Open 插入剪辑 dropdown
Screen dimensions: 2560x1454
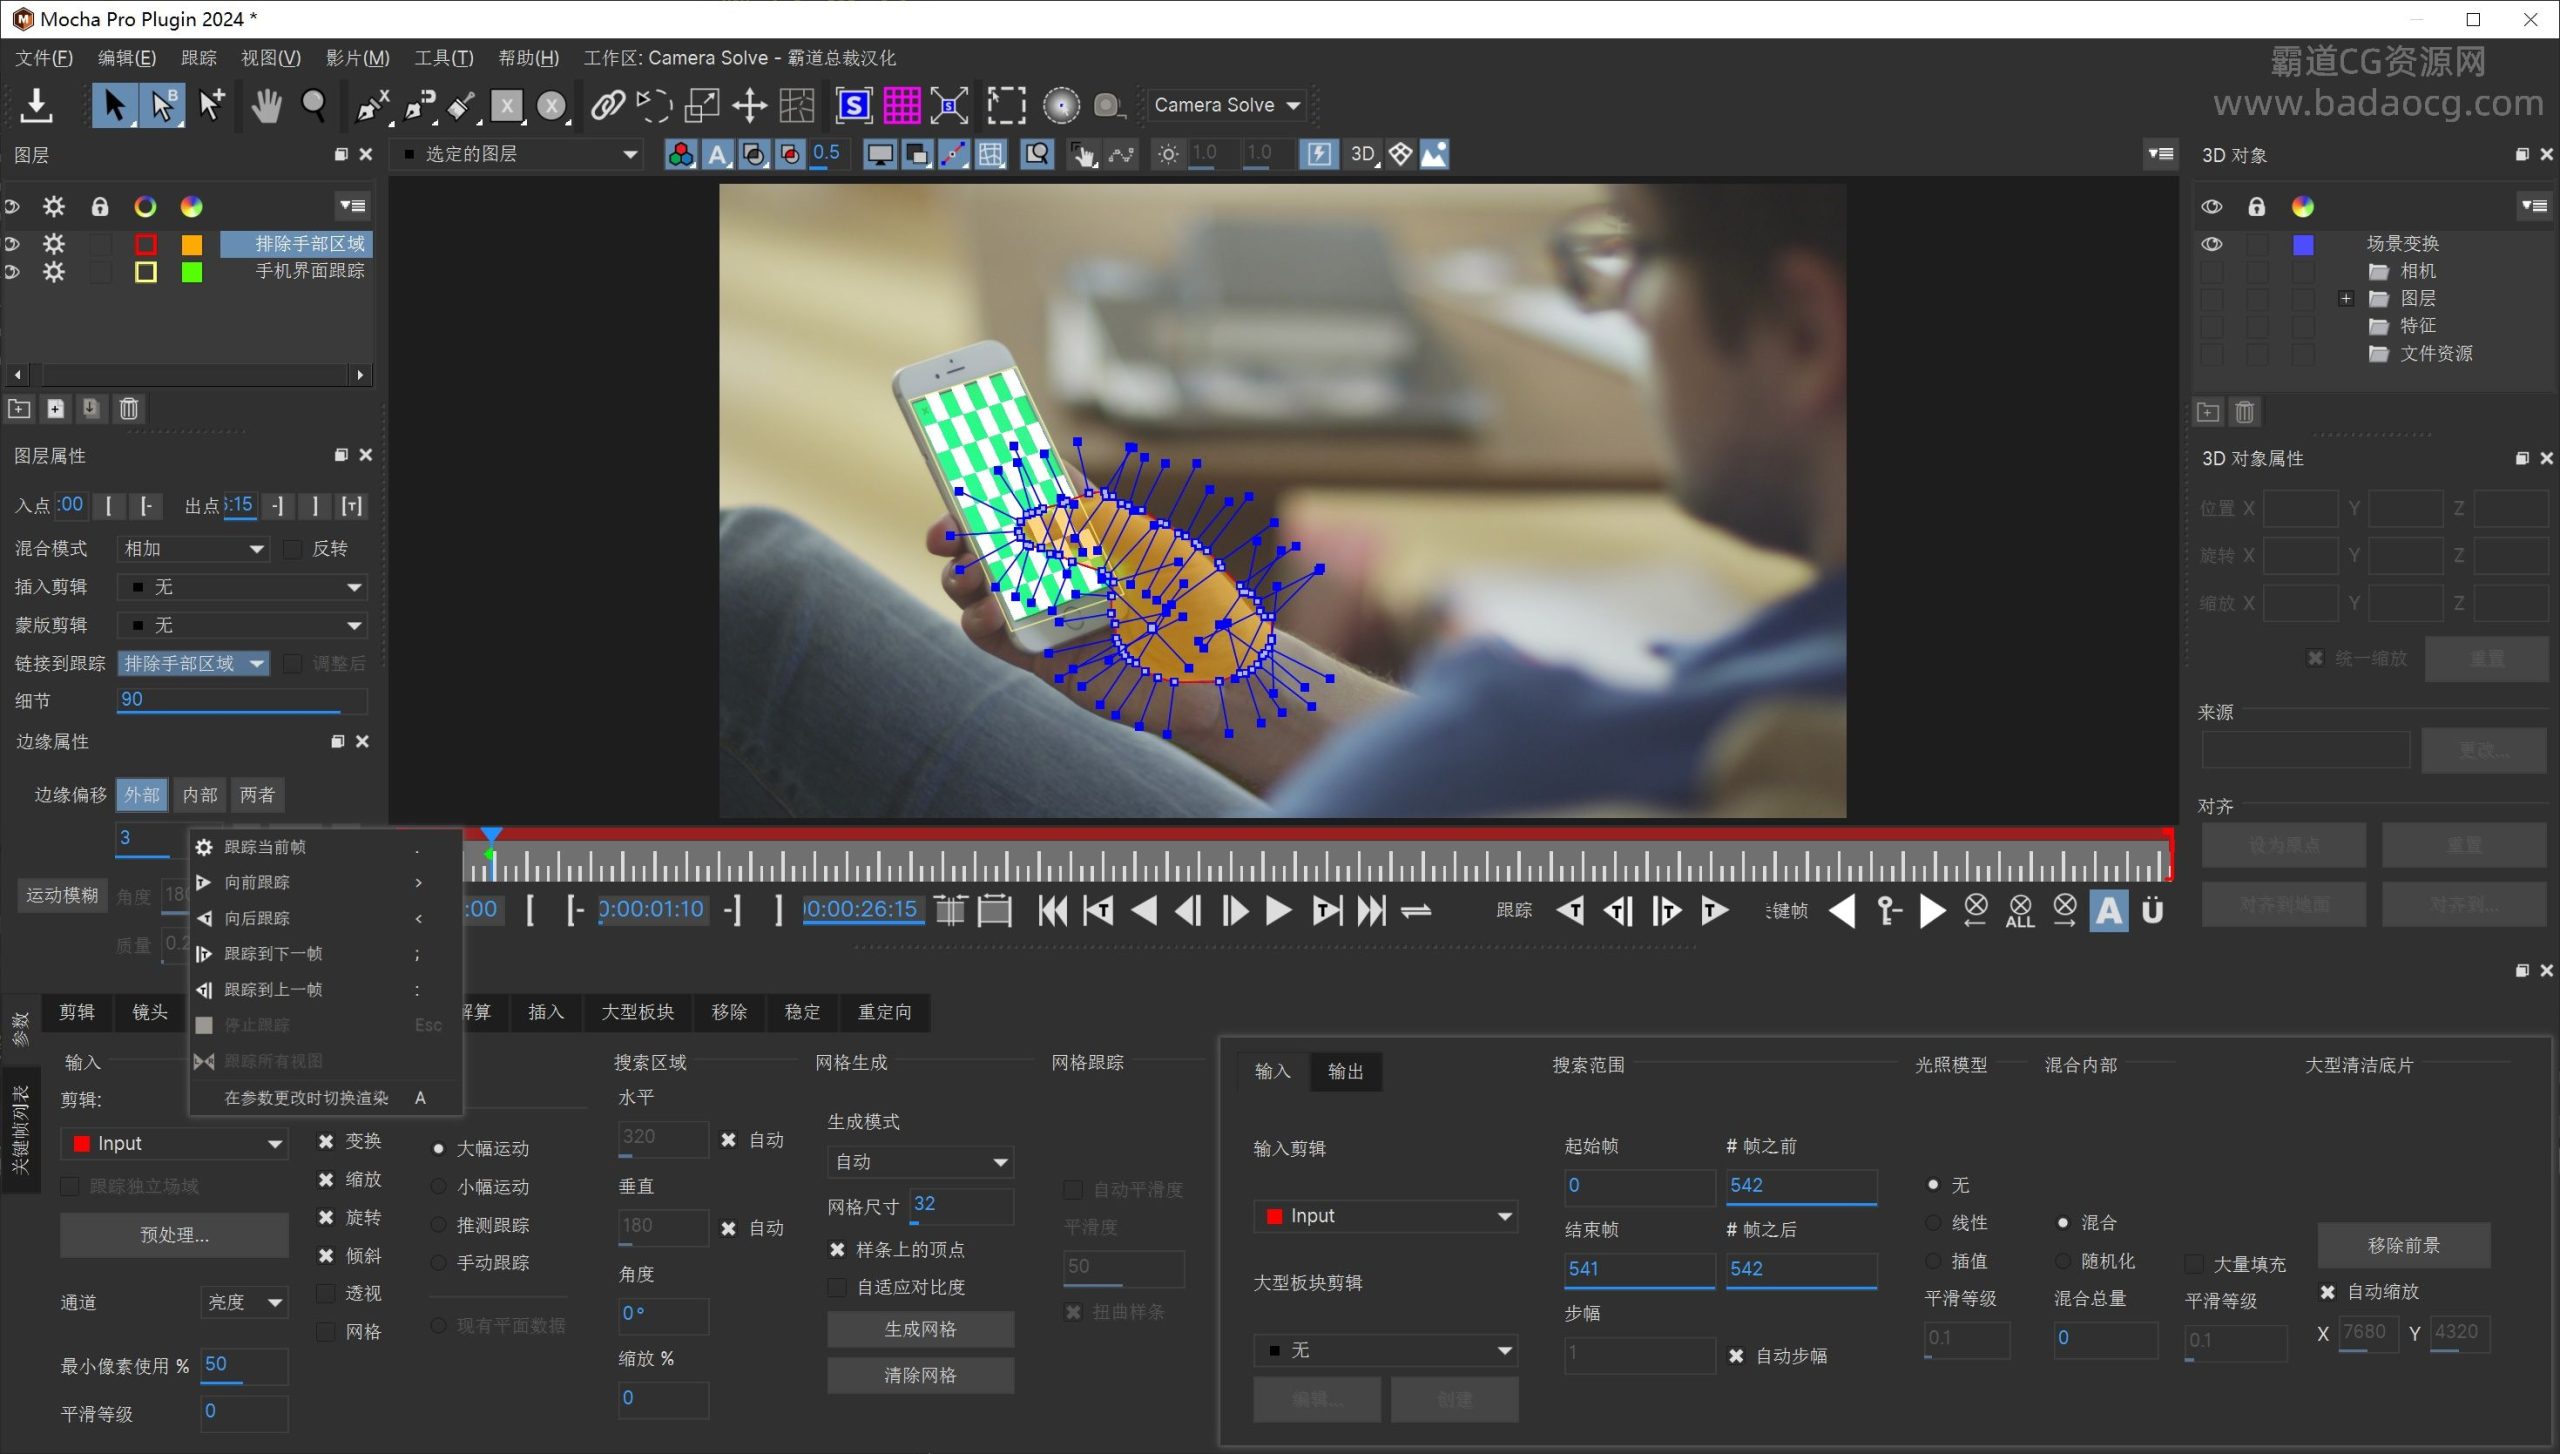[x=242, y=587]
